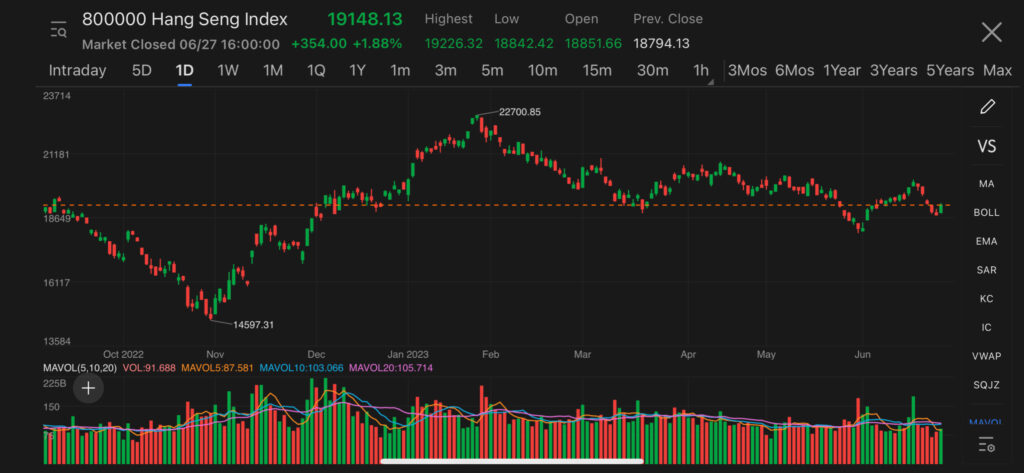1024x473 pixels.
Task: Set range to 3Mos
Action: pos(747,71)
